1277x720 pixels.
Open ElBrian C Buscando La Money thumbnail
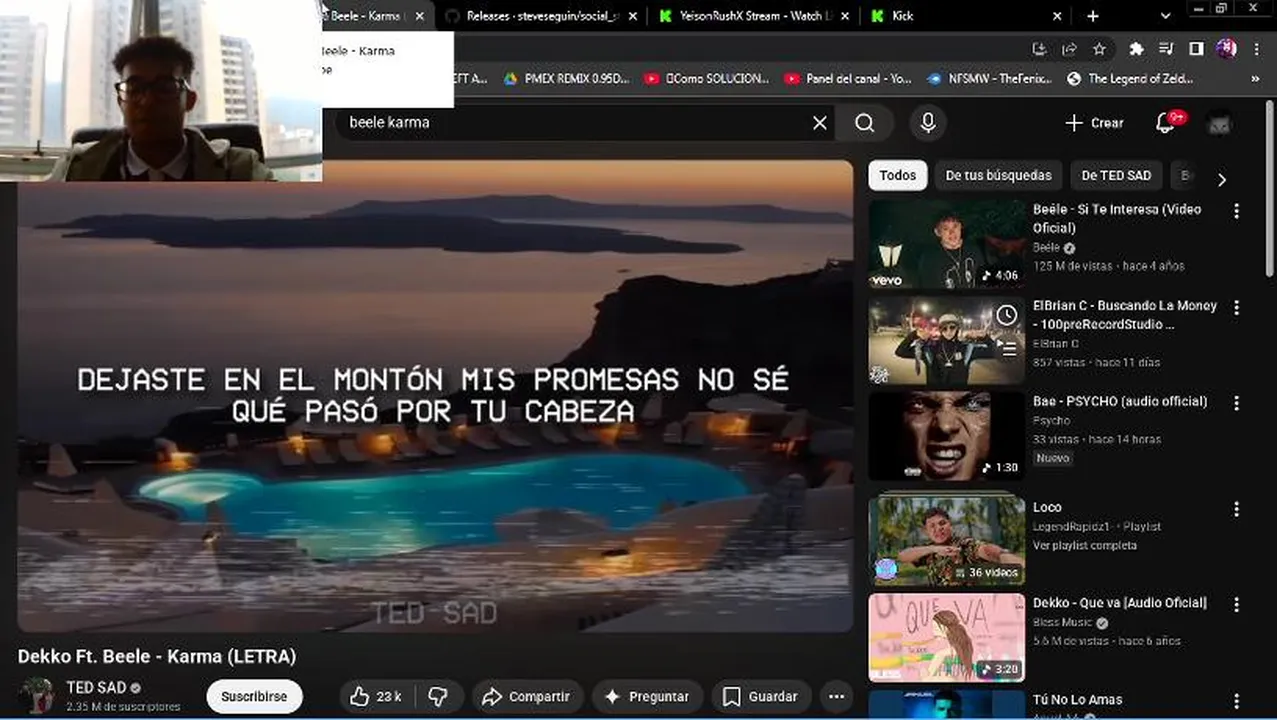(x=946, y=340)
